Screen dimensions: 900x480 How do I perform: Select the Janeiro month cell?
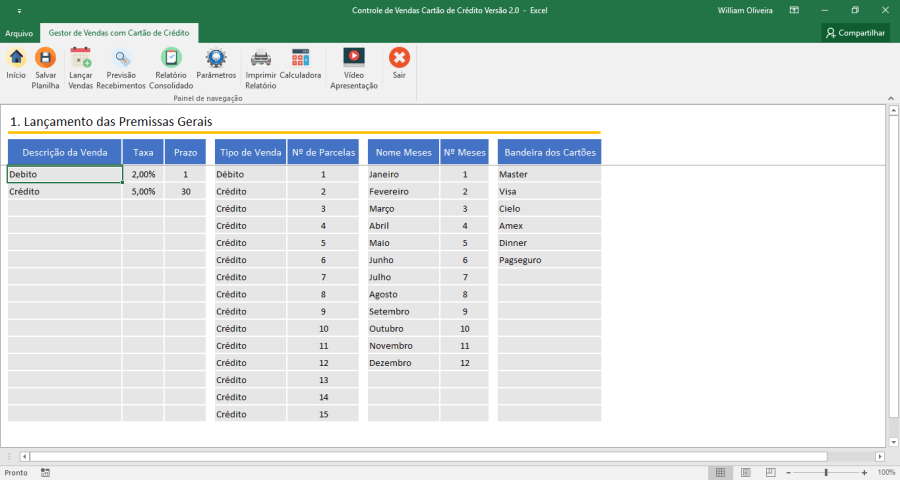pos(404,174)
